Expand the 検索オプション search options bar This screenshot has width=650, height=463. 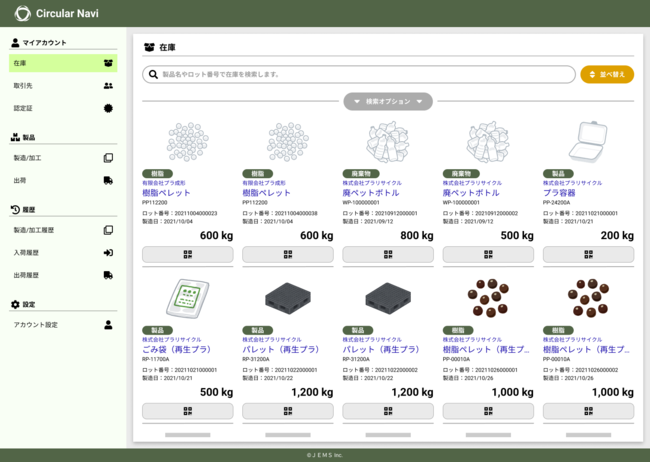[388, 101]
